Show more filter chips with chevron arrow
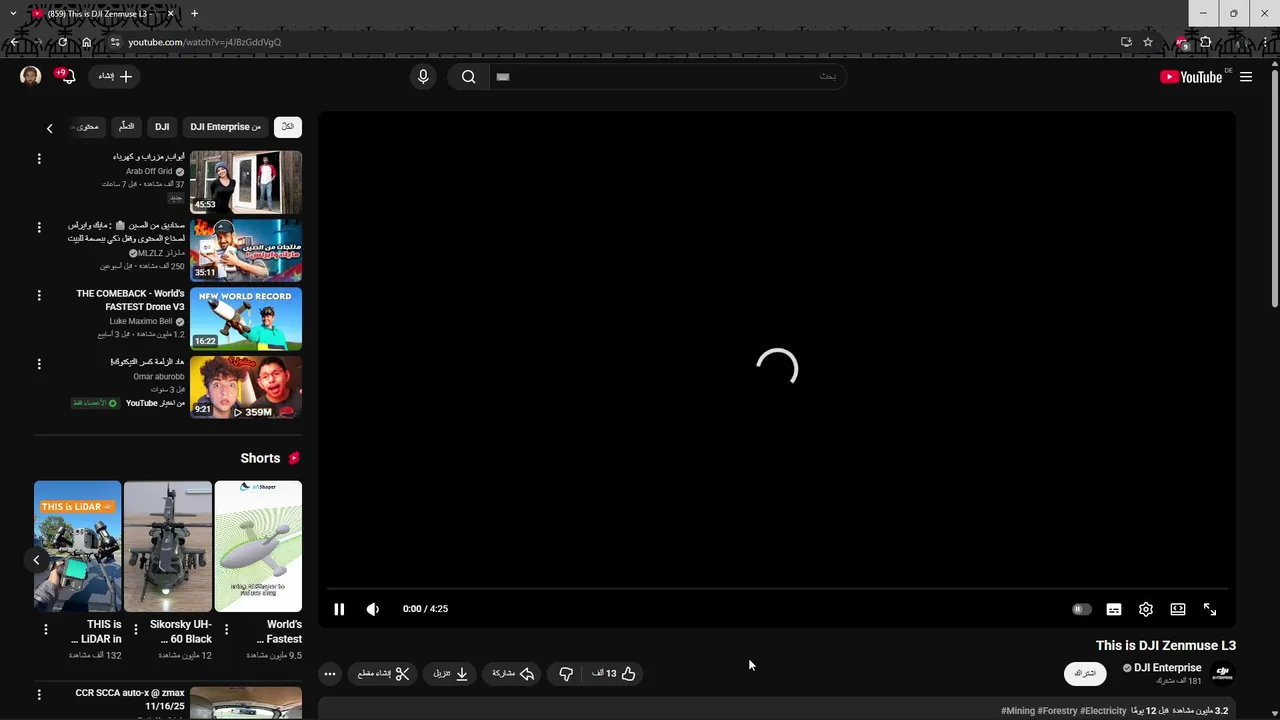This screenshot has height=720, width=1280. tap(49, 128)
